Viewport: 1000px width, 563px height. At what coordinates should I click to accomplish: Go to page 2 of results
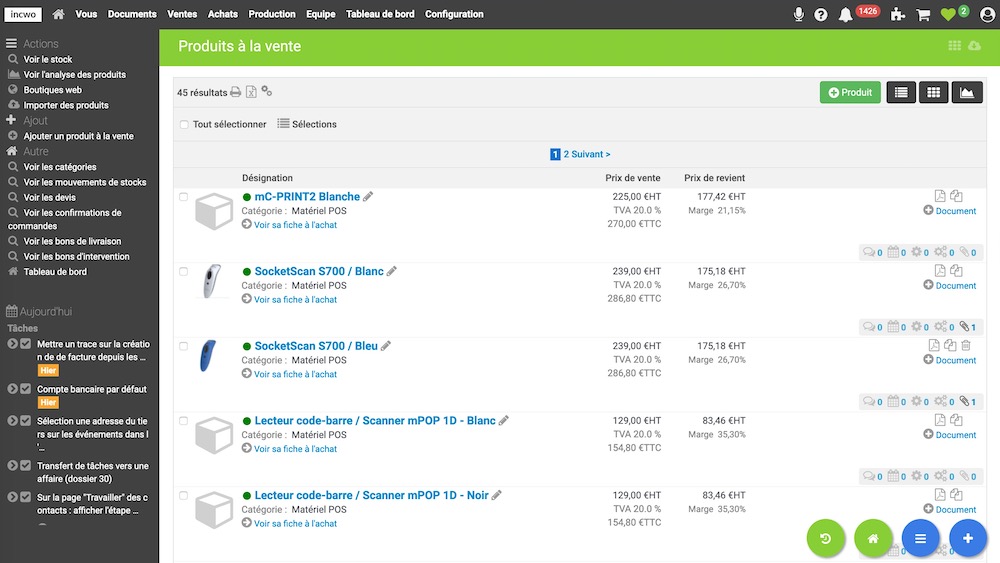[x=566, y=154]
